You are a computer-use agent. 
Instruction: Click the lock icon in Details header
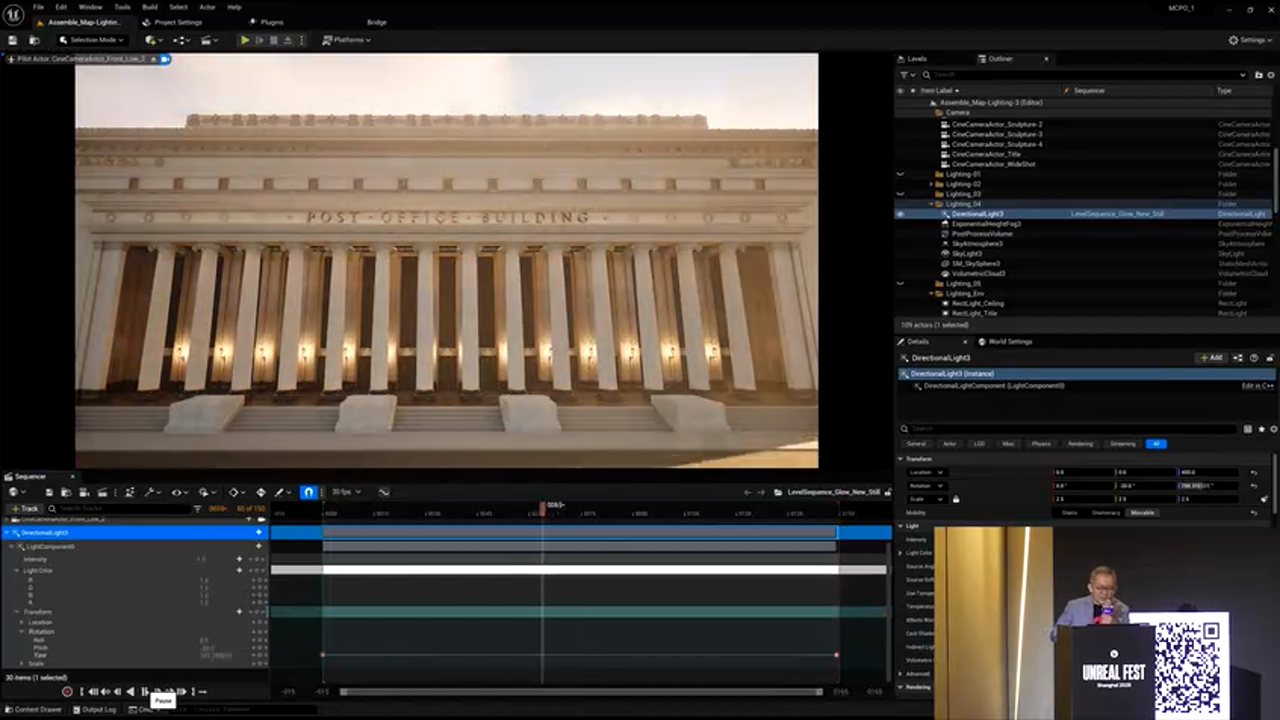[1270, 357]
